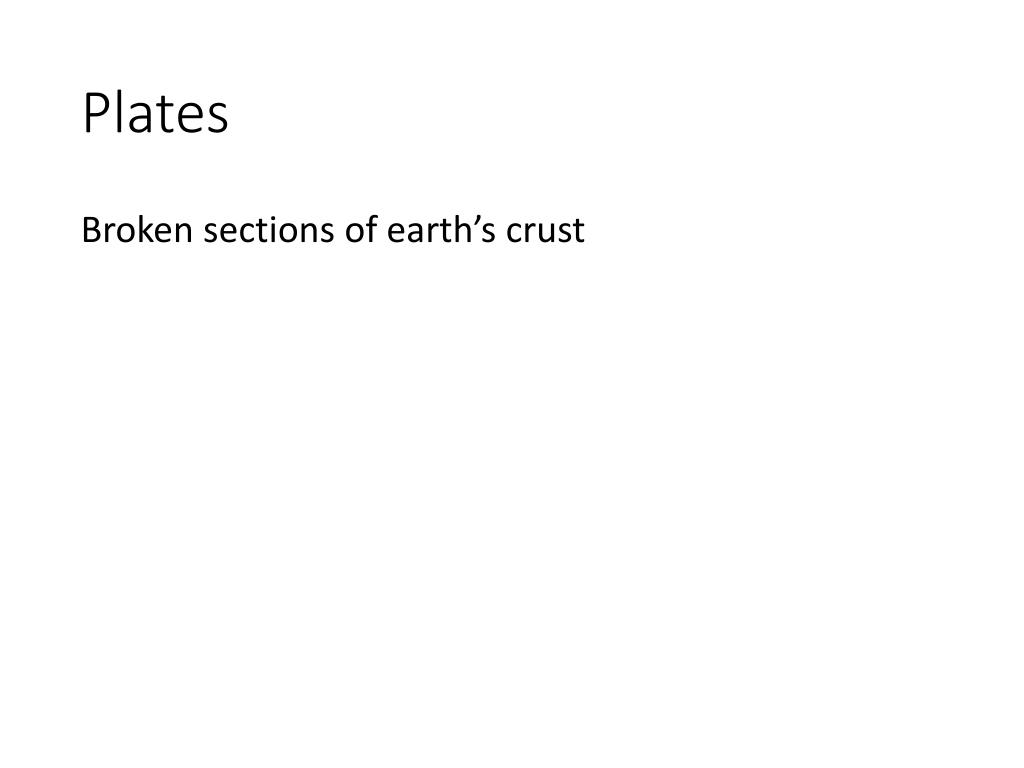The height and width of the screenshot is (768, 1024).
Task: Click the space between "of" and "earth's"
Action: tap(383, 230)
